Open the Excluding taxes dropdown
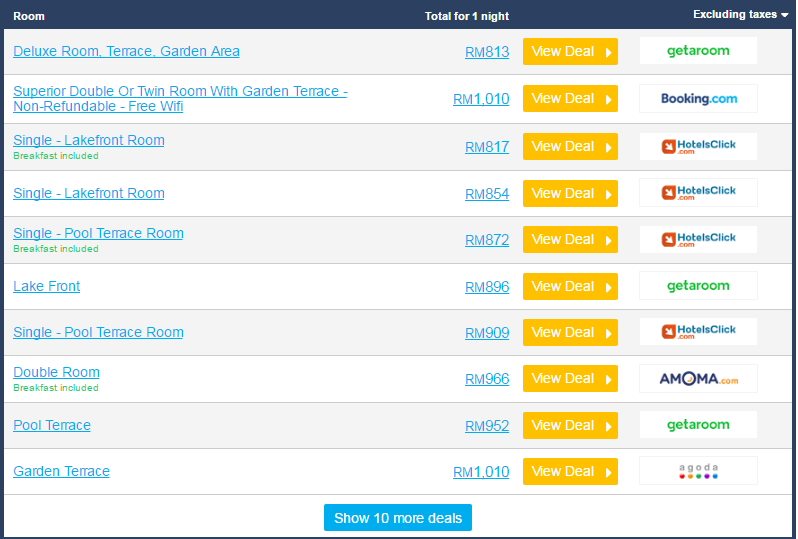This screenshot has height=539, width=798. pyautogui.click(x=740, y=15)
